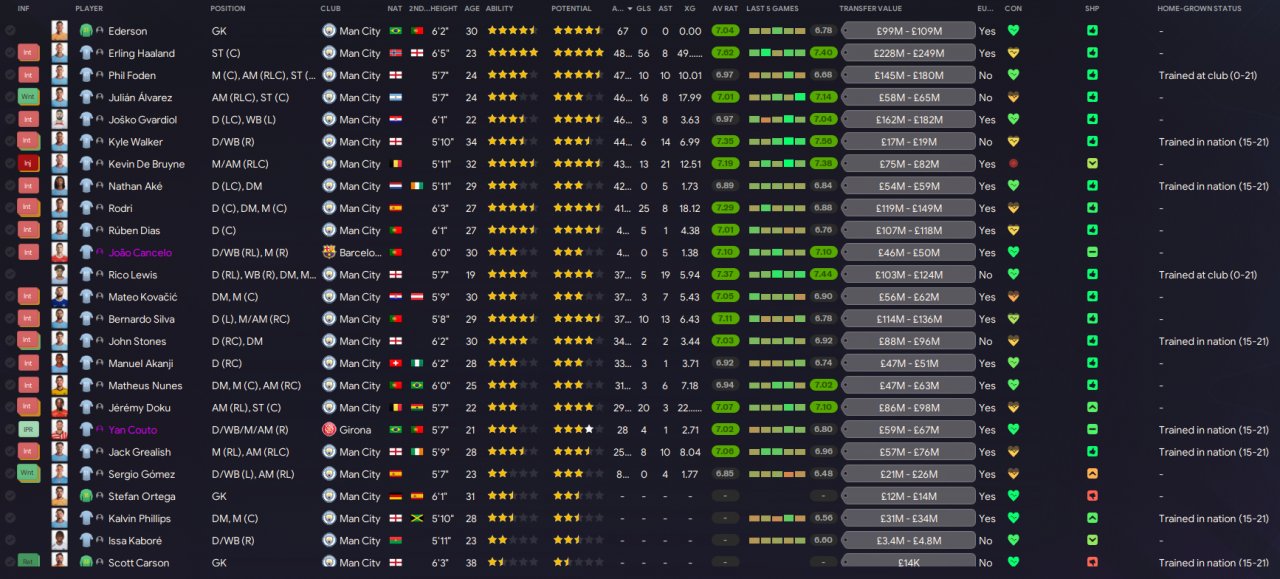The width and height of the screenshot is (1280, 579).
Task: Click the blue kit icon beside Phil Foden
Action: click(x=86, y=75)
